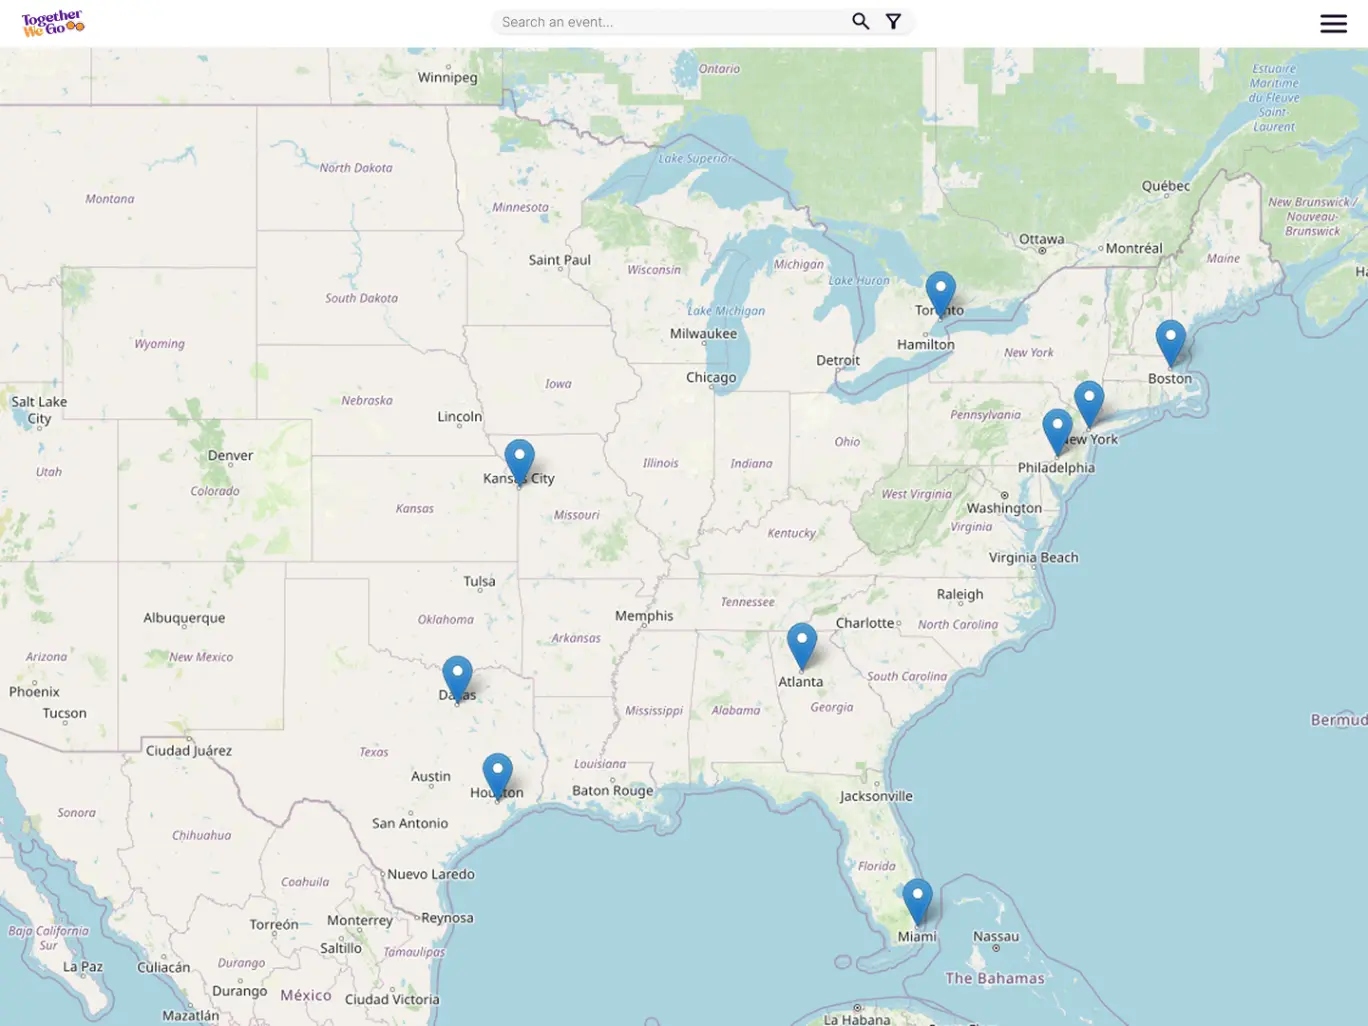Open the Kansas City event pin
Image resolution: width=1368 pixels, height=1026 pixels.
pos(519,461)
